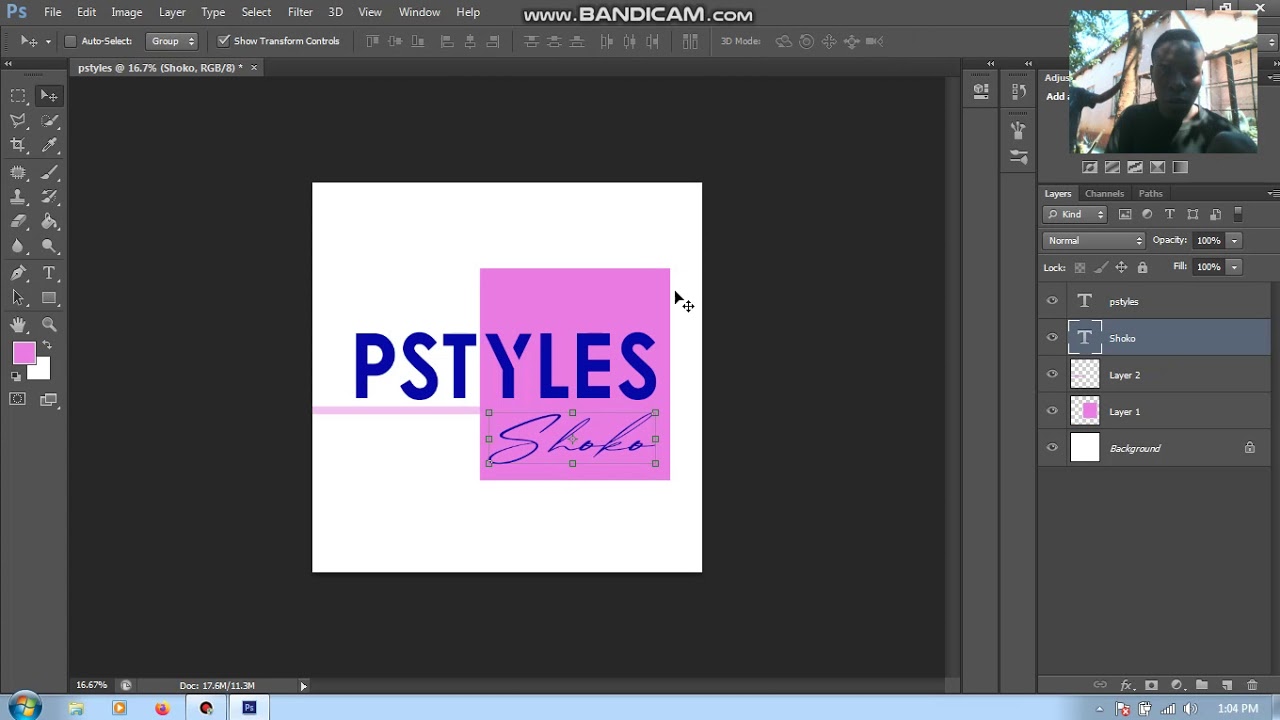The image size is (1280, 720).
Task: Hide Layer 1 visibility
Action: click(1052, 411)
